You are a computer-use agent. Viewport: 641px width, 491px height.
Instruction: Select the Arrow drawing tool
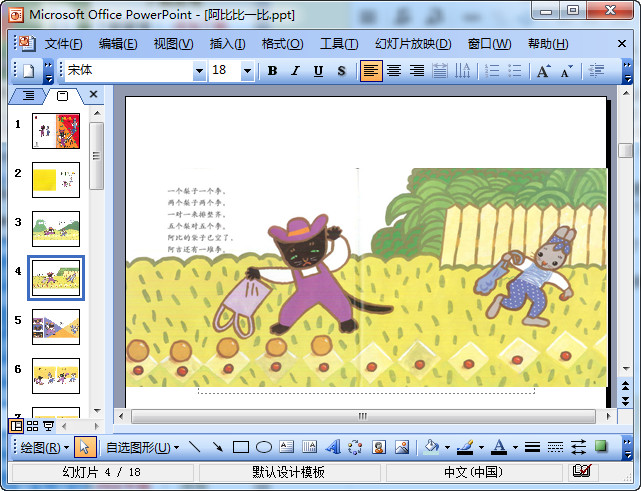click(x=218, y=447)
